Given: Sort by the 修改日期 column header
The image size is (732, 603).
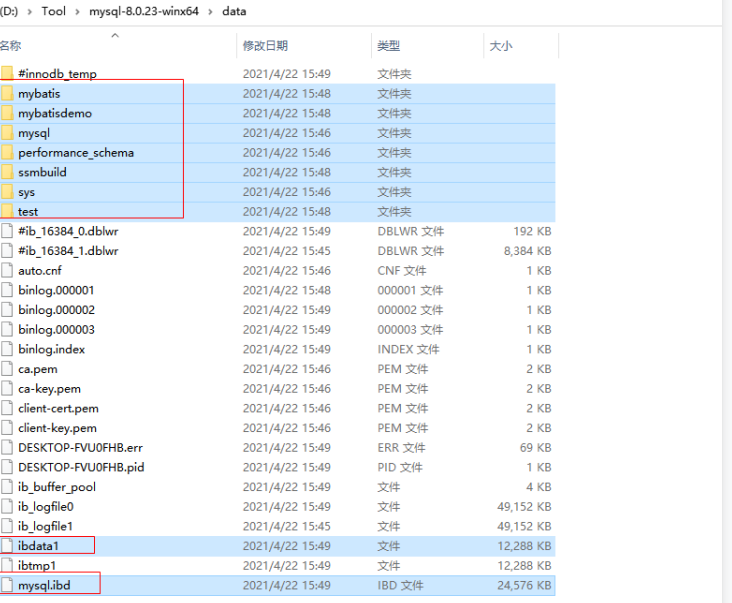Looking at the screenshot, I should click(x=265, y=46).
